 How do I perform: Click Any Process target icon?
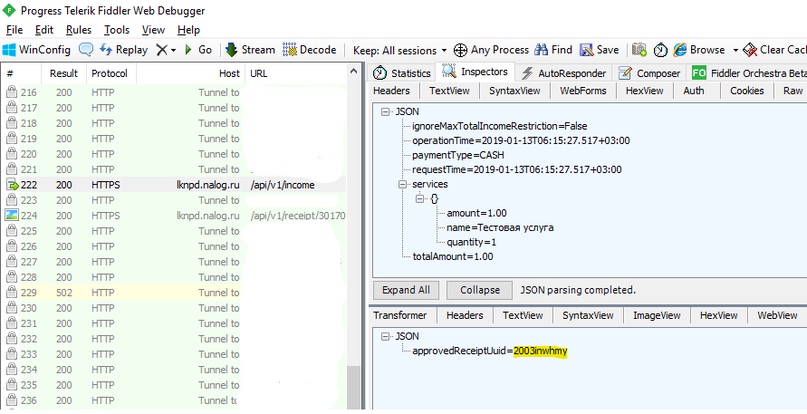click(460, 50)
